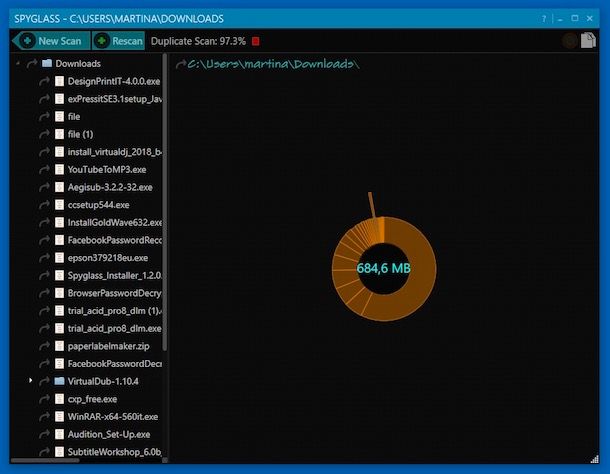Select Spyglass_Installer_1.2.0 entry
Viewport: 610px width, 474px height.
point(115,276)
